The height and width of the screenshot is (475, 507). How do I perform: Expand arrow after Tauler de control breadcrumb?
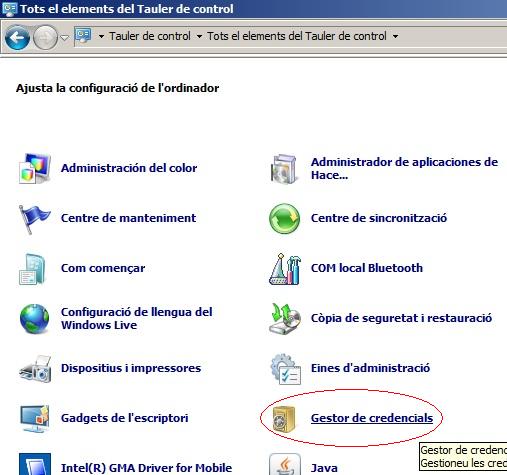[199, 36]
